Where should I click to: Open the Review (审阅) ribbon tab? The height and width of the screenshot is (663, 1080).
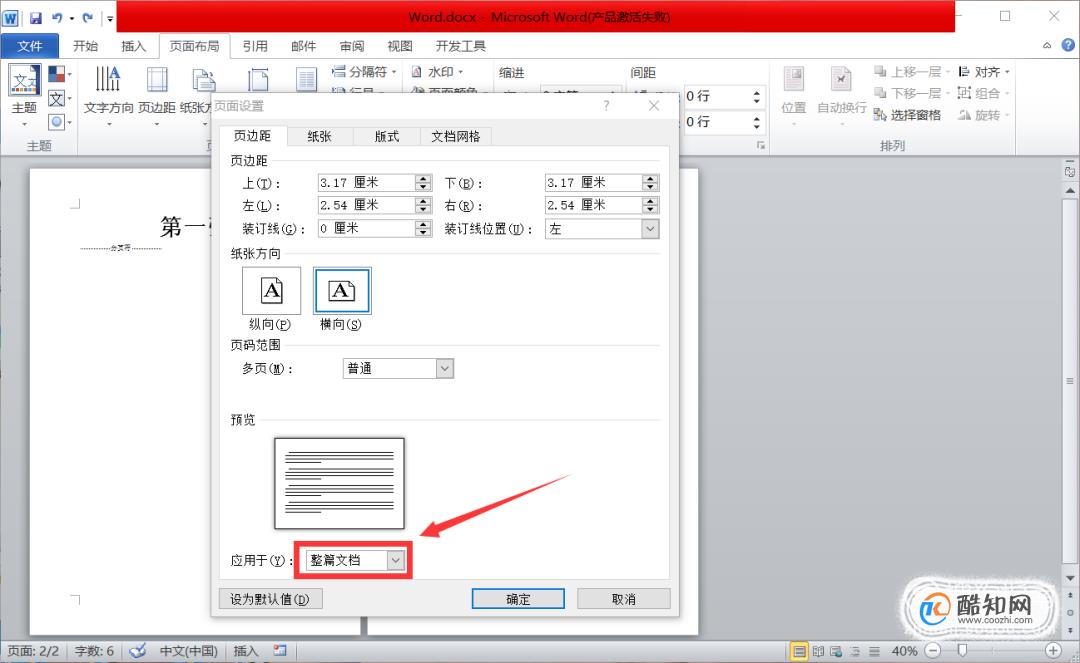[352, 46]
